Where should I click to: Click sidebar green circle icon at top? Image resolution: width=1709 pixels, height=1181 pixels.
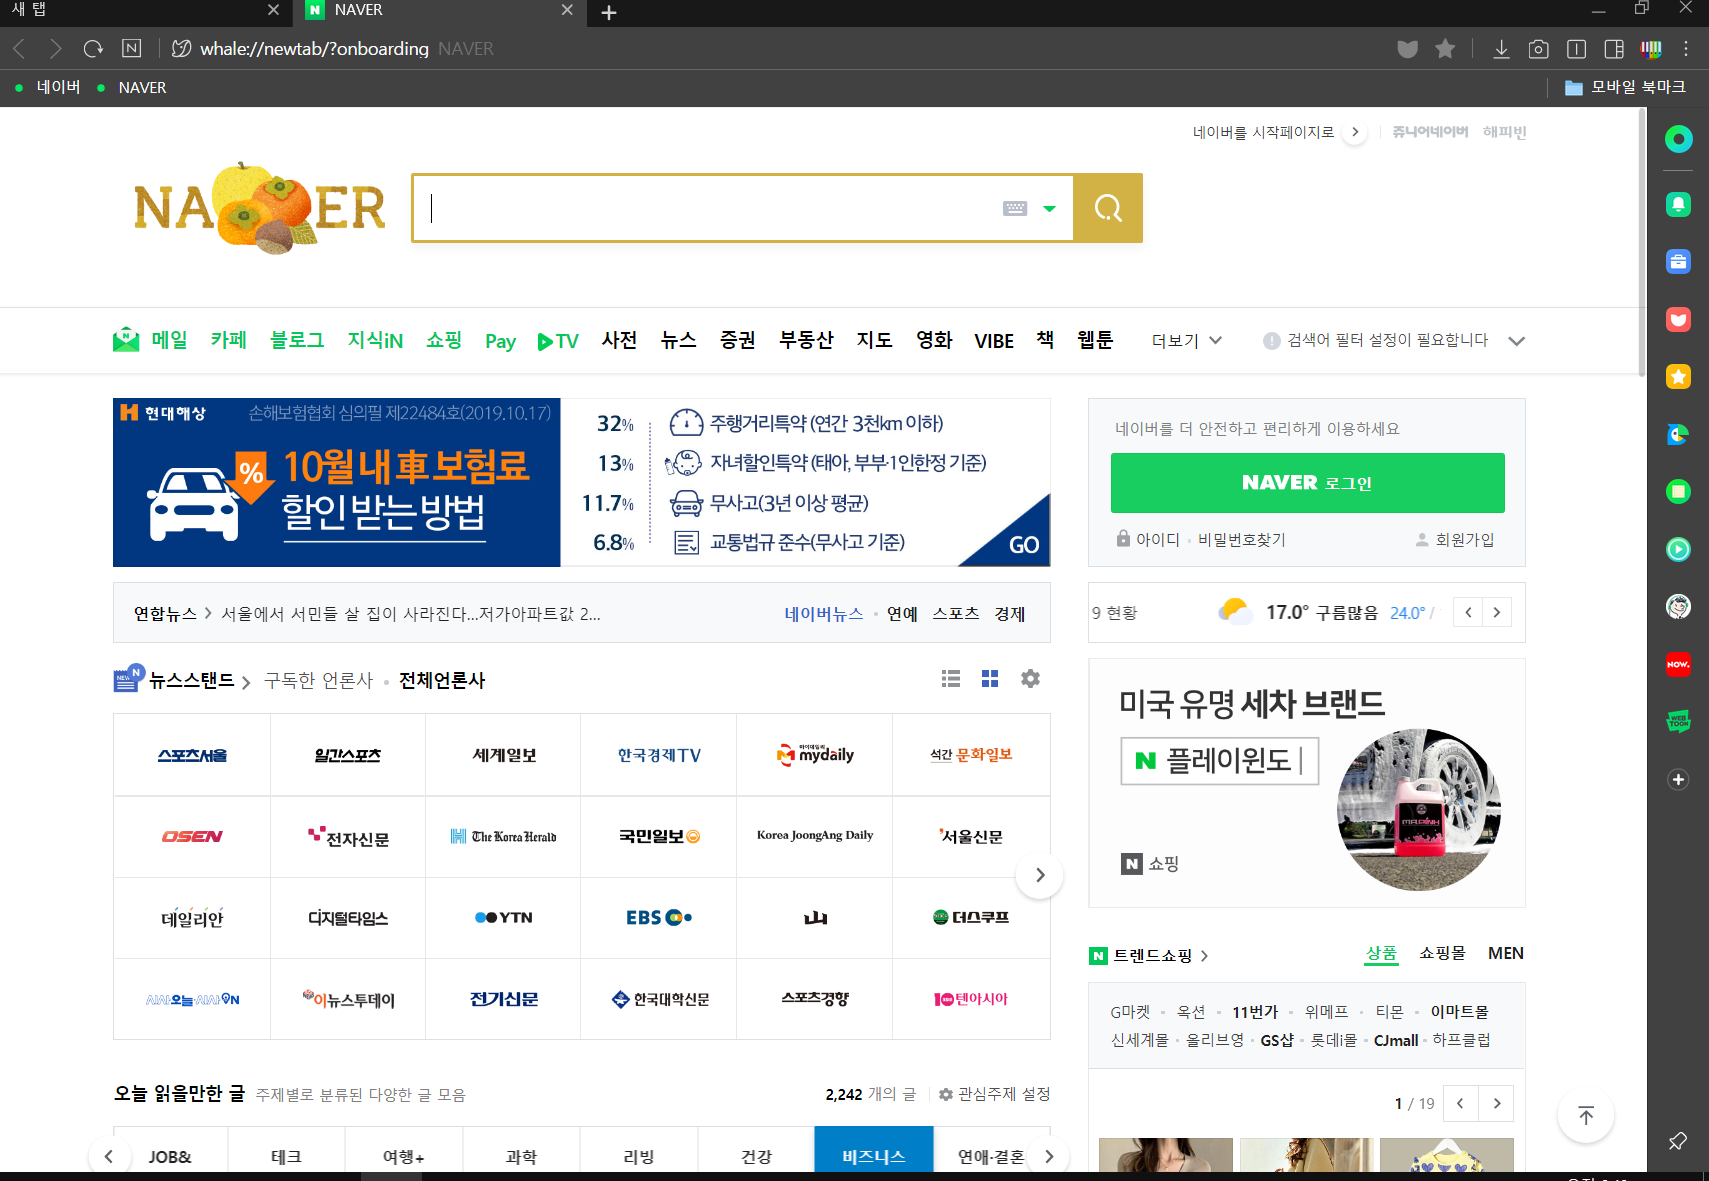(x=1679, y=139)
